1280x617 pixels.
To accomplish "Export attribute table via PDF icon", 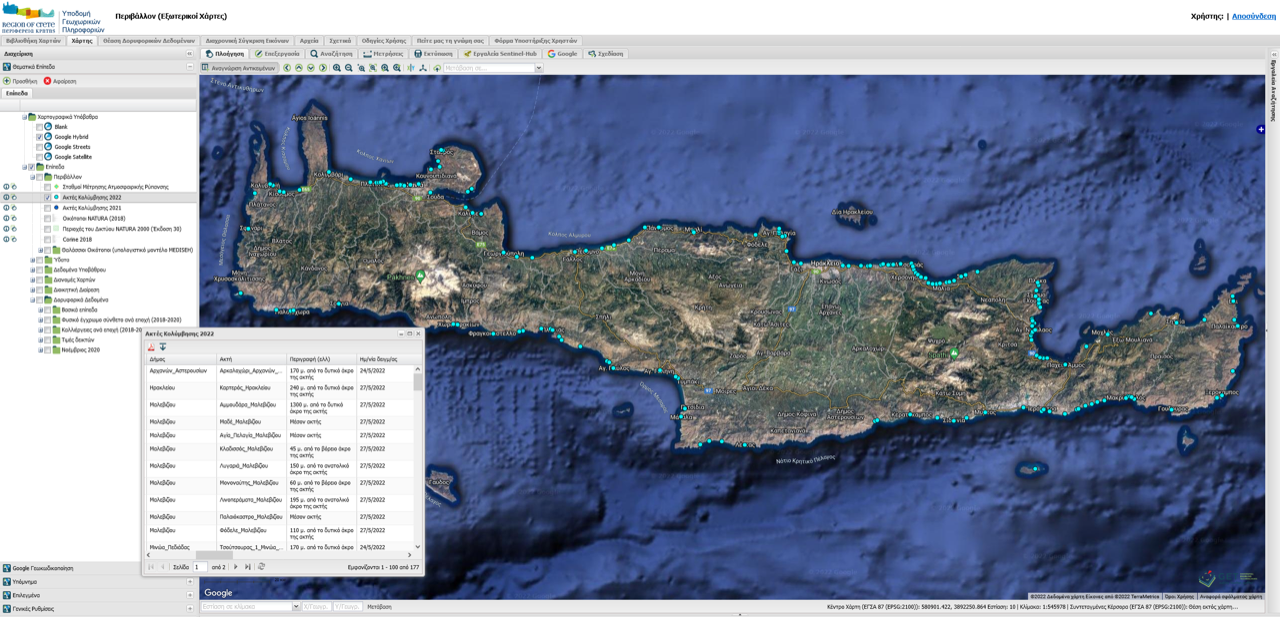I will [x=152, y=347].
